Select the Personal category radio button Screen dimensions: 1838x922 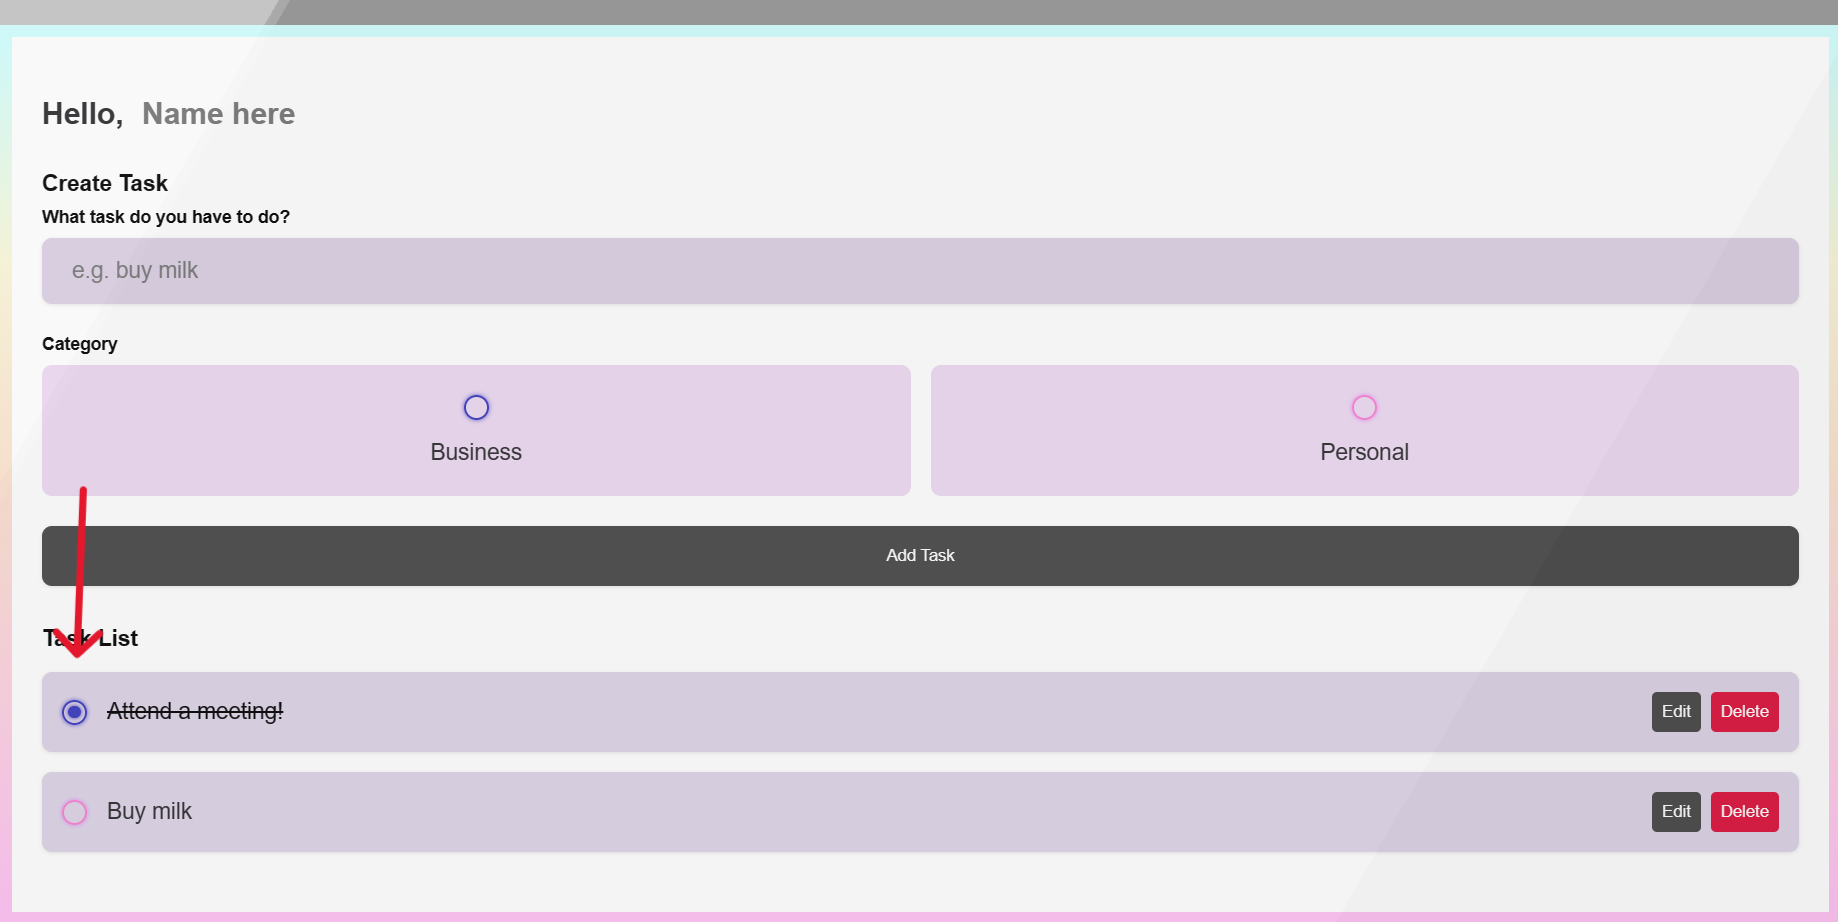pos(1364,407)
